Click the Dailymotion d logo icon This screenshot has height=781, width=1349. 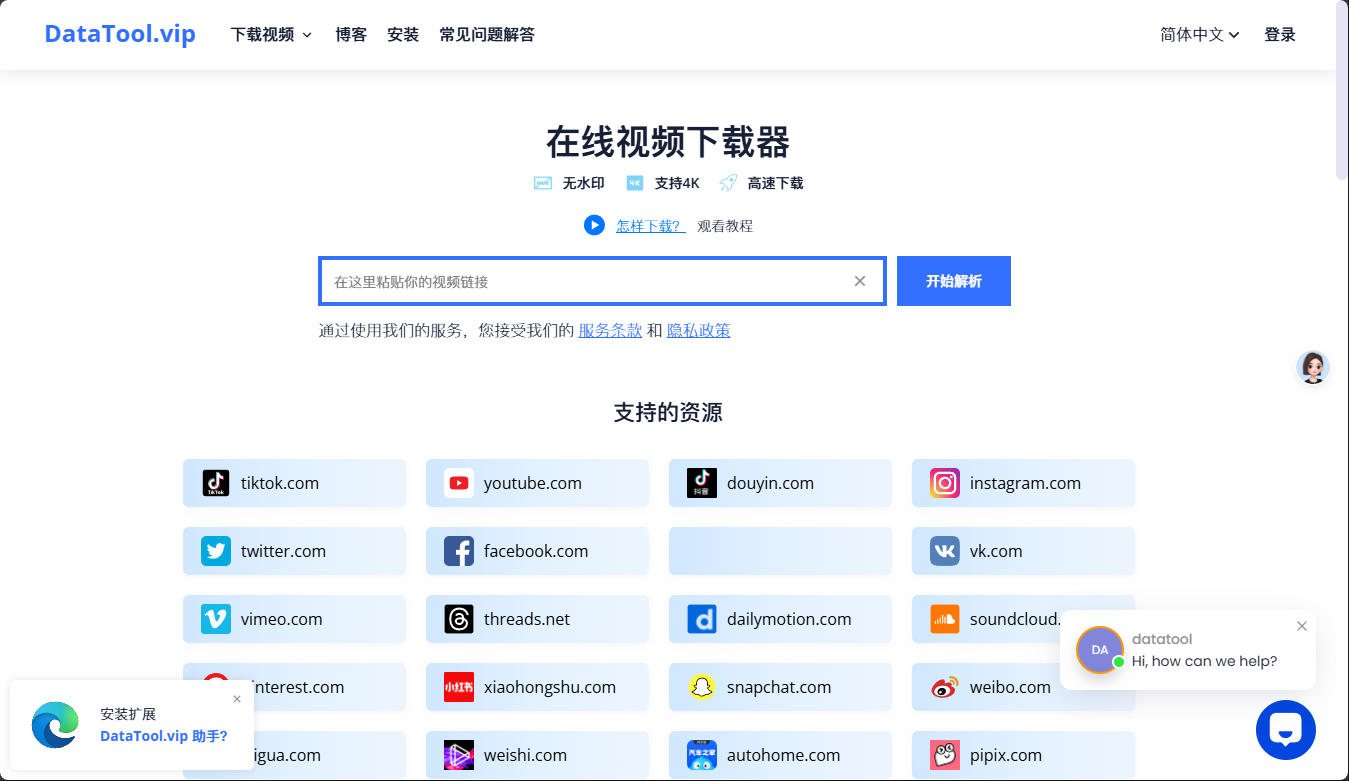[702, 619]
